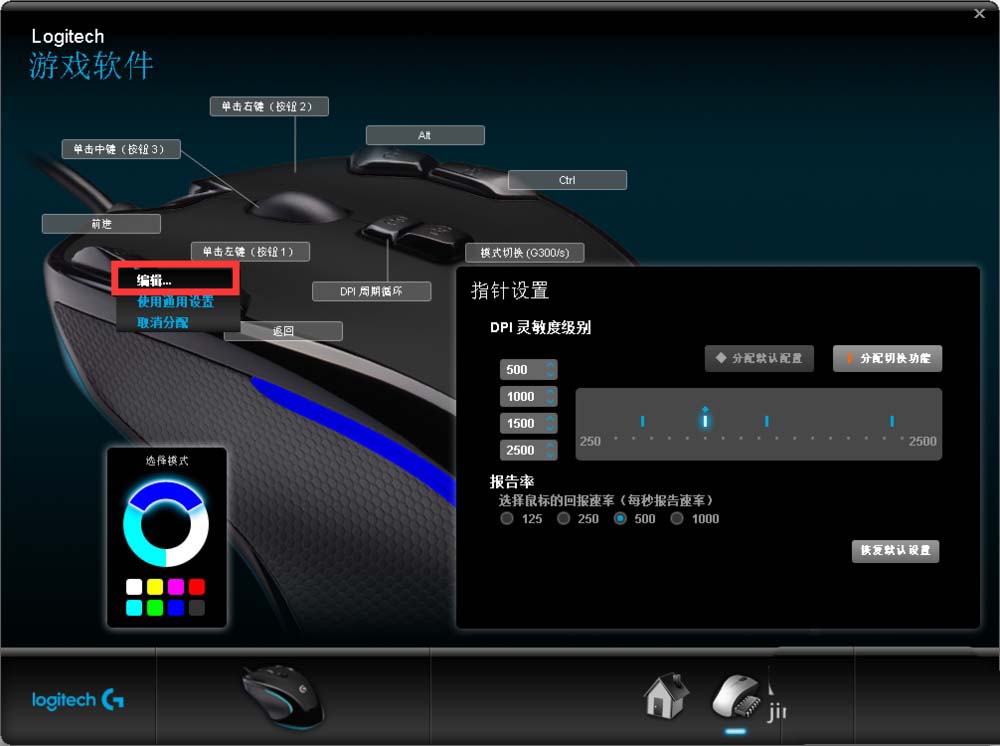Click the spinner arrows of the 1500 DPI field

550,423
